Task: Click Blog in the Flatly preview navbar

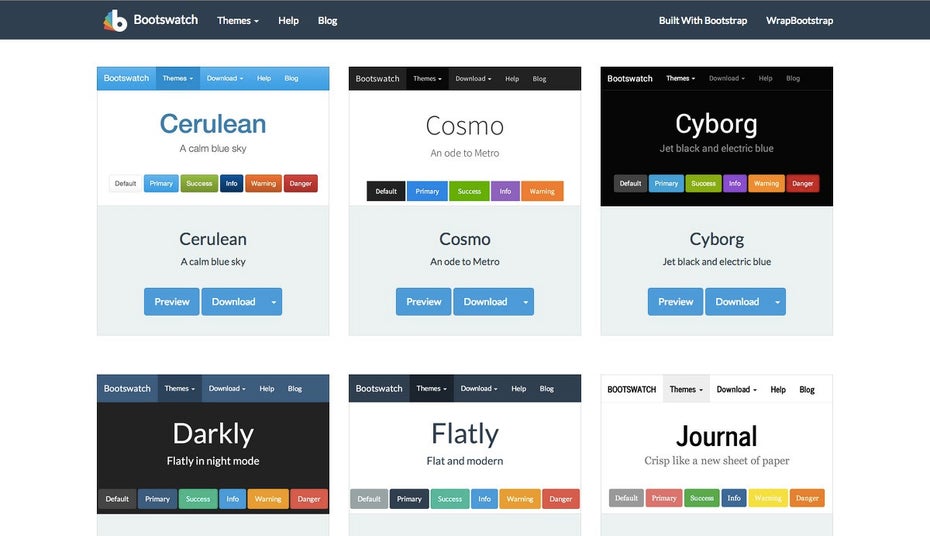Action: tap(547, 388)
